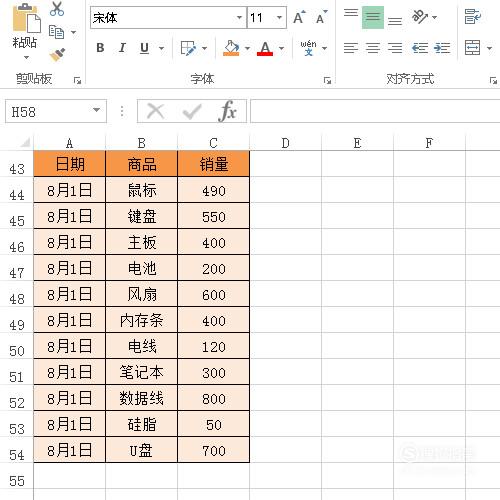Click the Wrap Text icon
This screenshot has height=500, width=500.
(473, 17)
